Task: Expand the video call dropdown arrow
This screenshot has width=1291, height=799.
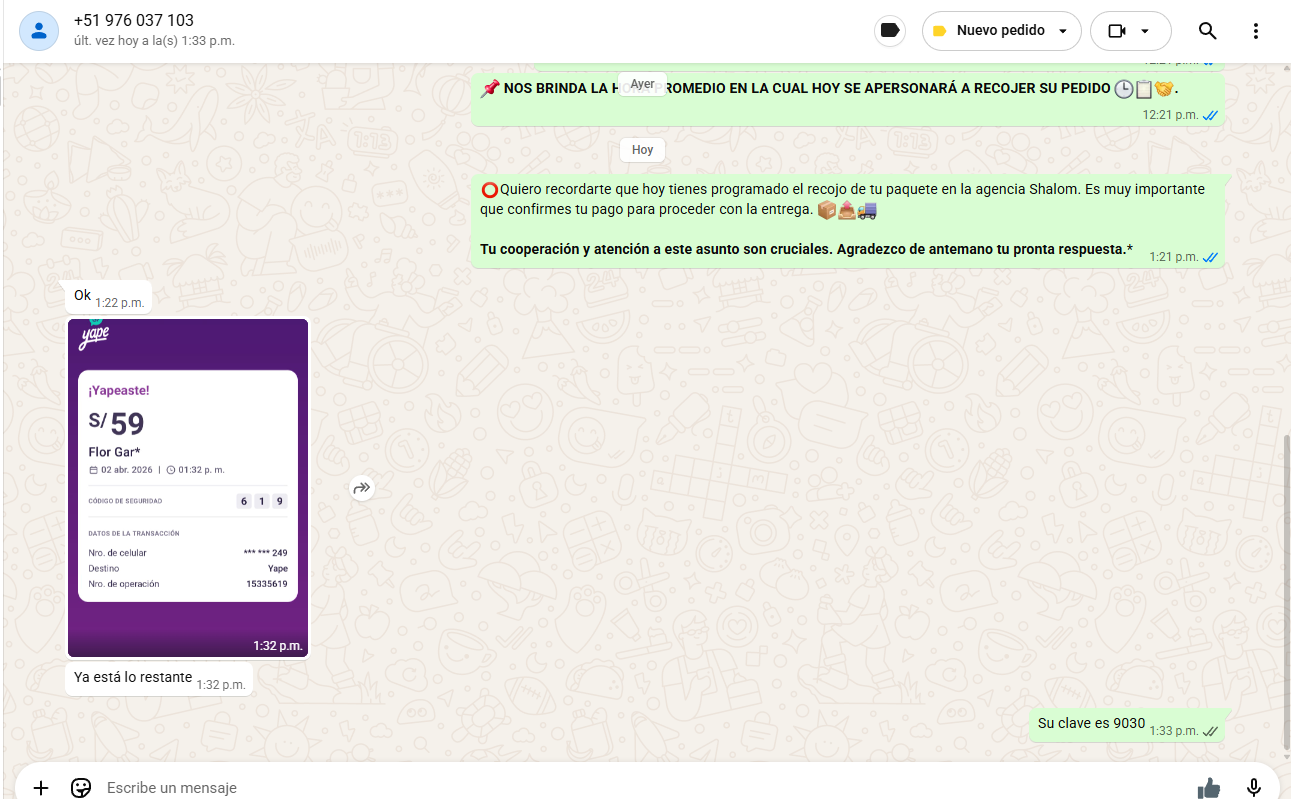Action: 1145,31
